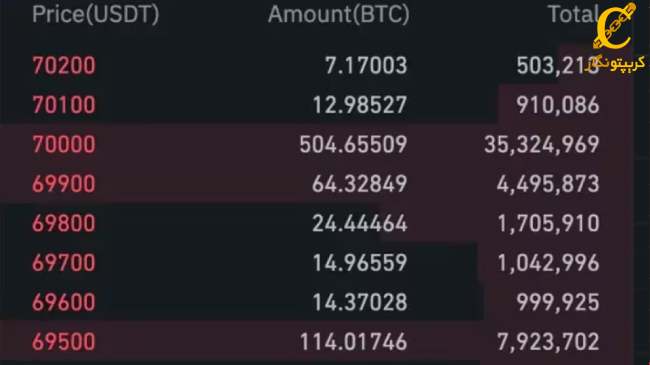Screen dimensions: 650x365
Task: Select the 69800 ask price
Action: (x=64, y=223)
